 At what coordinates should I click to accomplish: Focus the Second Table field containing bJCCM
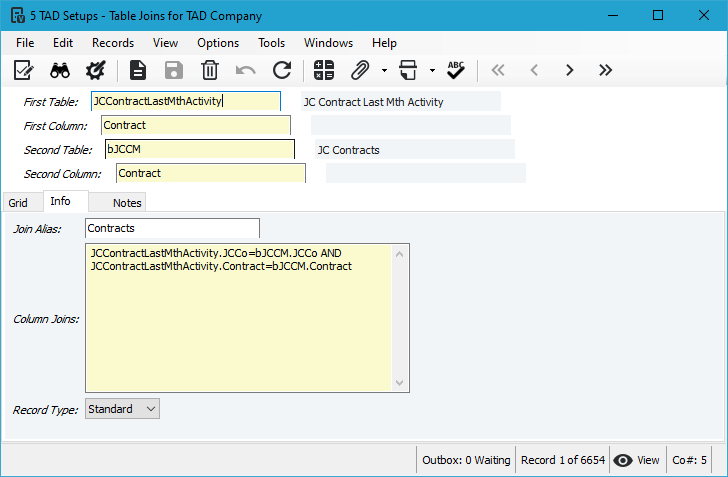pos(200,150)
